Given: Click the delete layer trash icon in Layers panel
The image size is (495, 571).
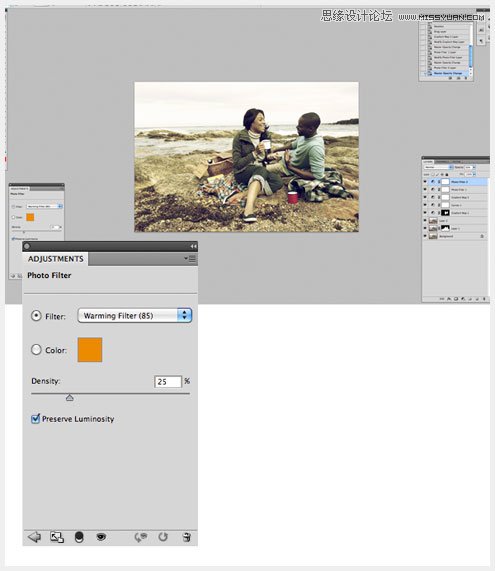Looking at the screenshot, I should click(484, 299).
